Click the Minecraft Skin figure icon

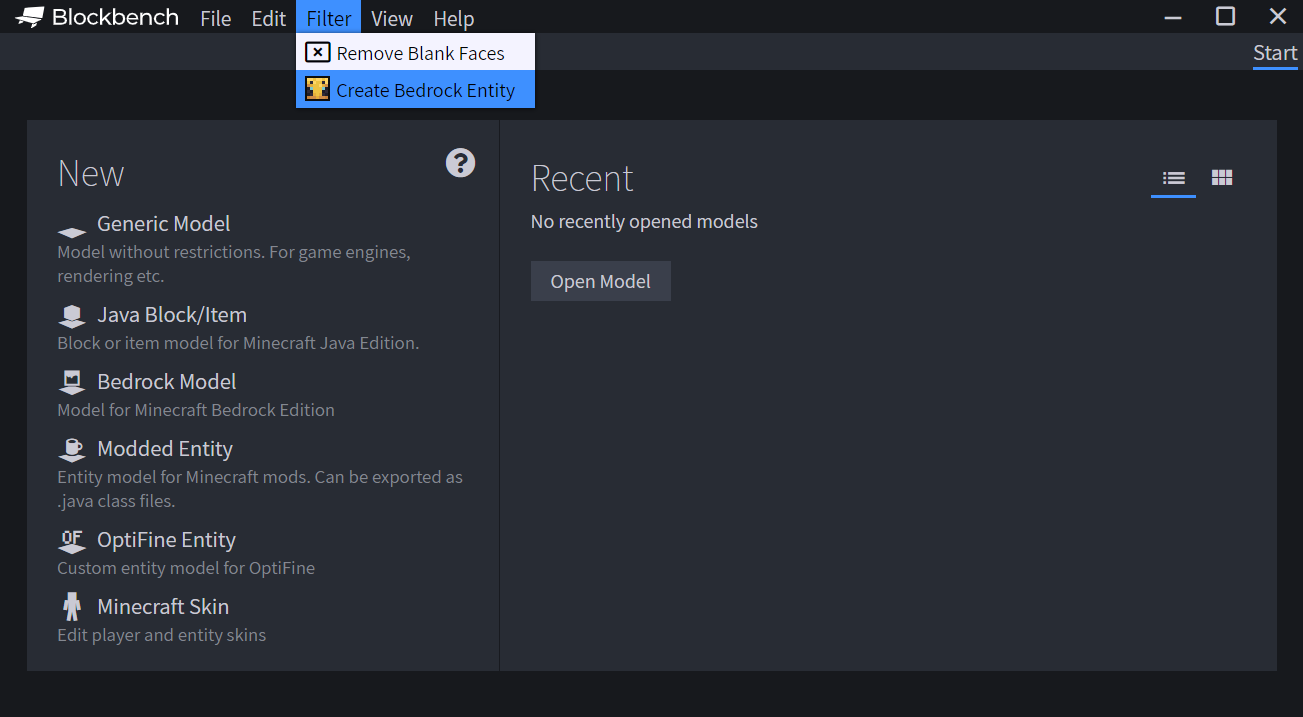[x=72, y=607]
